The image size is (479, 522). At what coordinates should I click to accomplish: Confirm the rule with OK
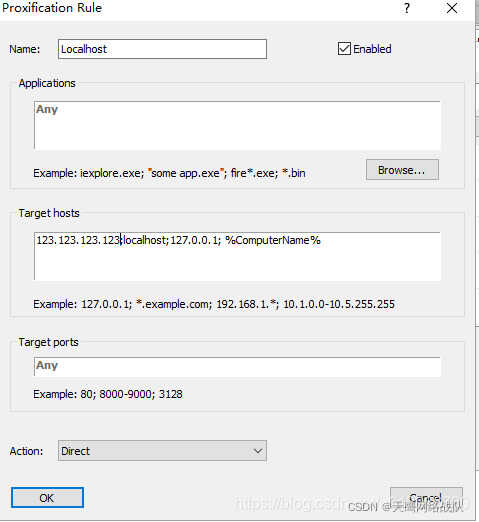point(47,498)
